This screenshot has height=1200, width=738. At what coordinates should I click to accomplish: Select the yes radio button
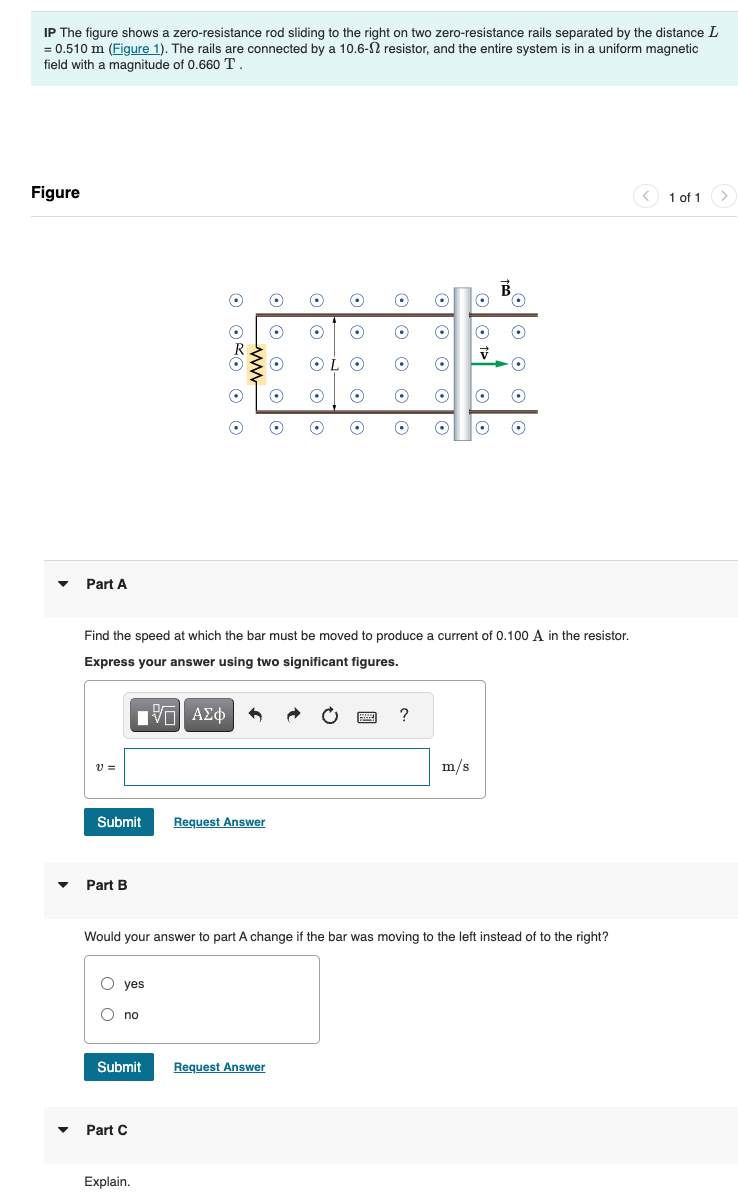[105, 983]
